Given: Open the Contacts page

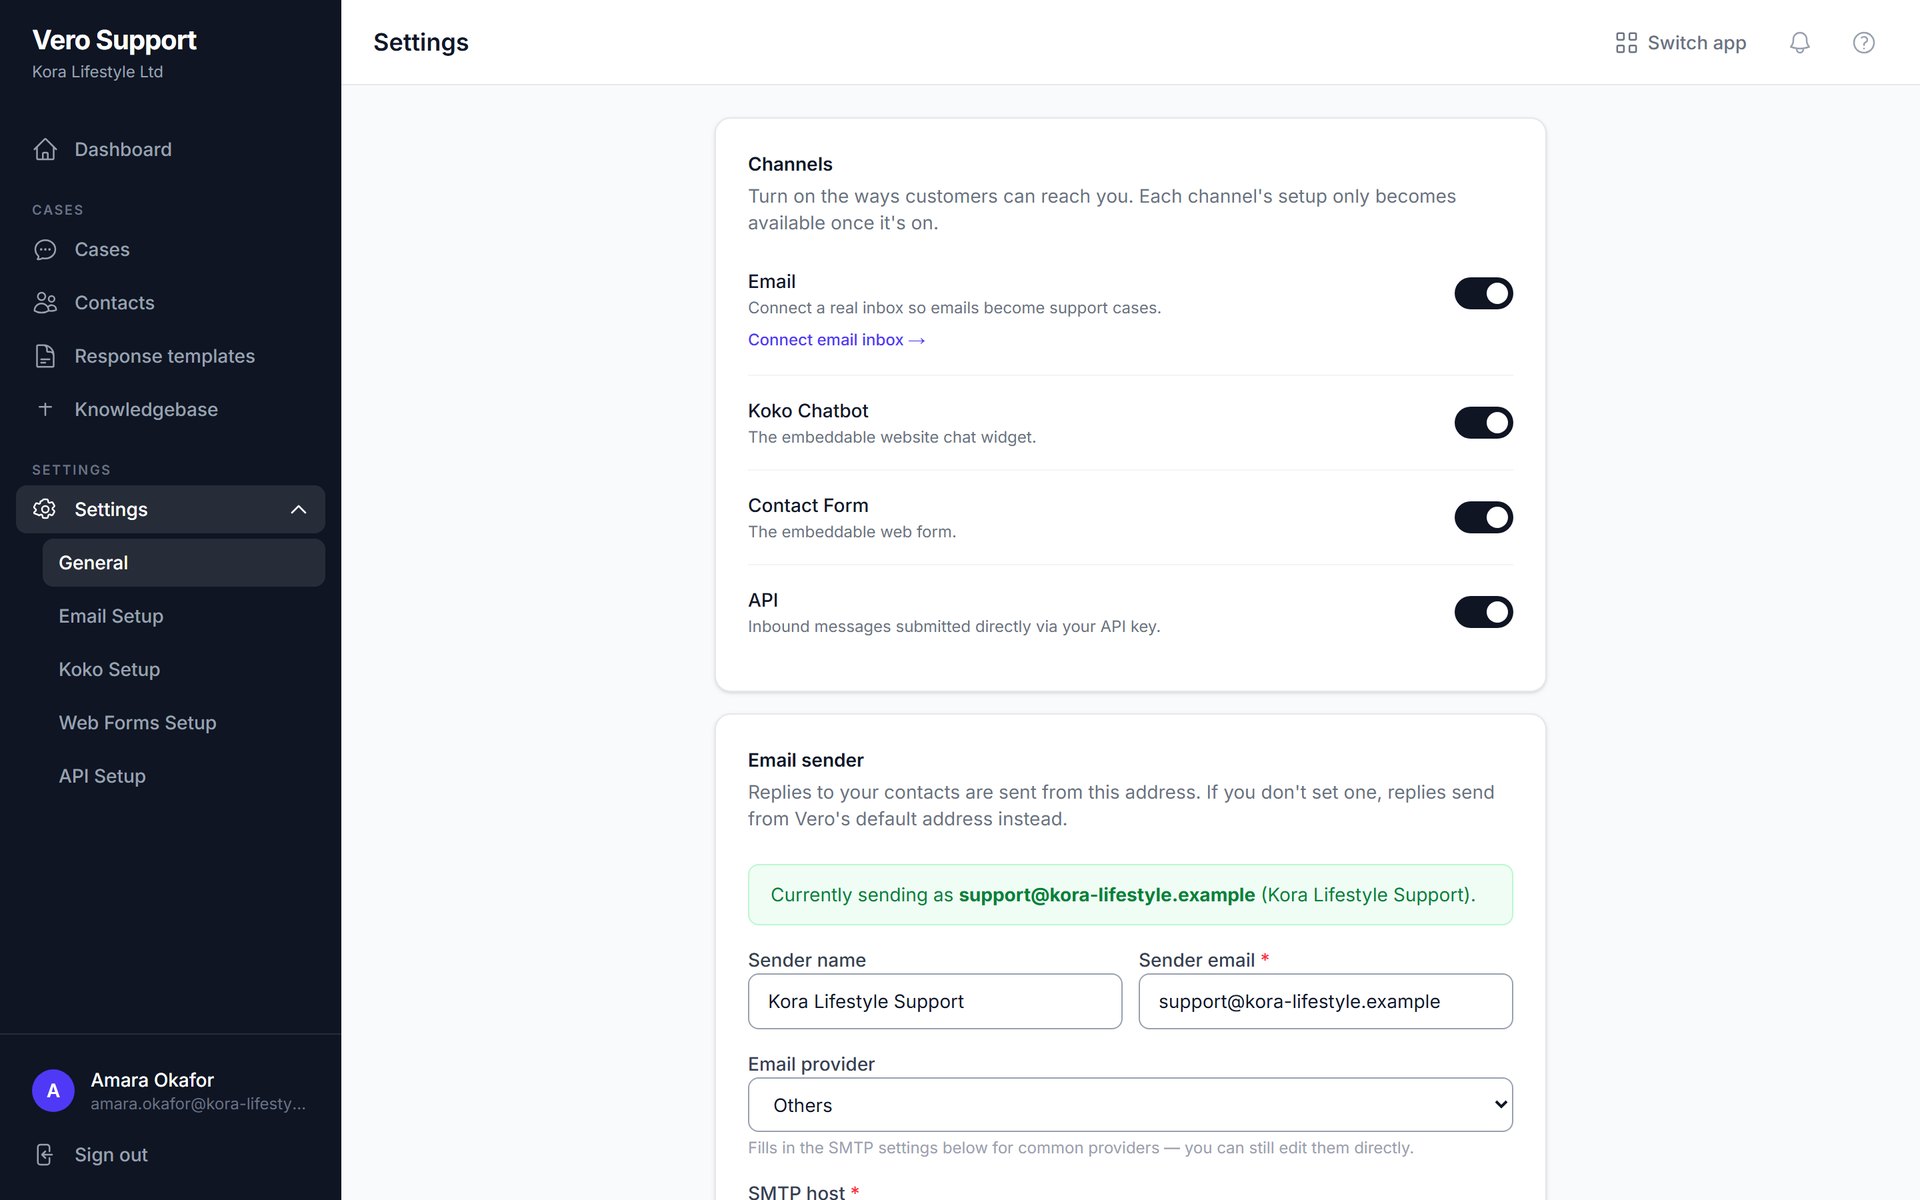Looking at the screenshot, I should tap(170, 303).
